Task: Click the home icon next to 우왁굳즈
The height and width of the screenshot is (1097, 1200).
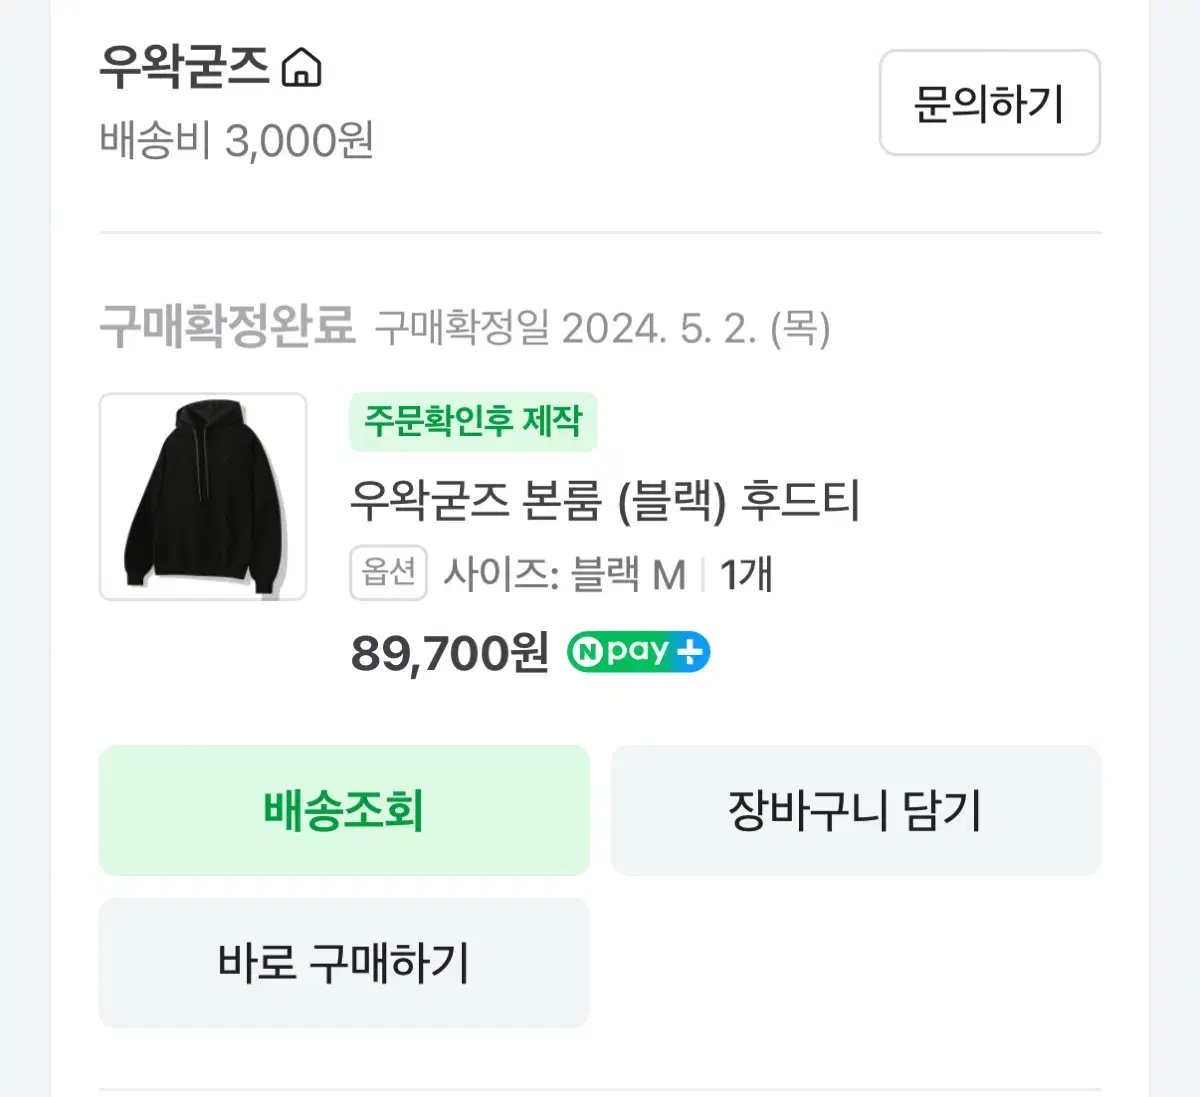Action: [303, 68]
